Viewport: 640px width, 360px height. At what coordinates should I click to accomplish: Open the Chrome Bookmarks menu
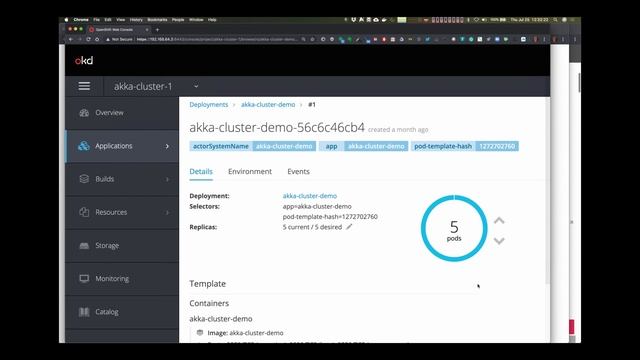[157, 20]
